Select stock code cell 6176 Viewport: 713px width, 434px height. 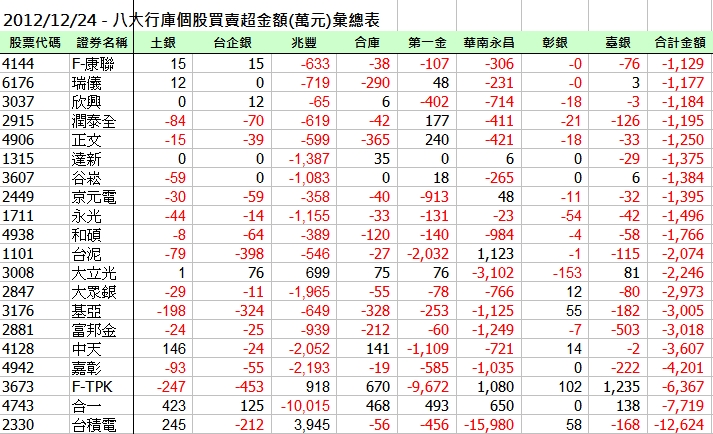point(18,83)
